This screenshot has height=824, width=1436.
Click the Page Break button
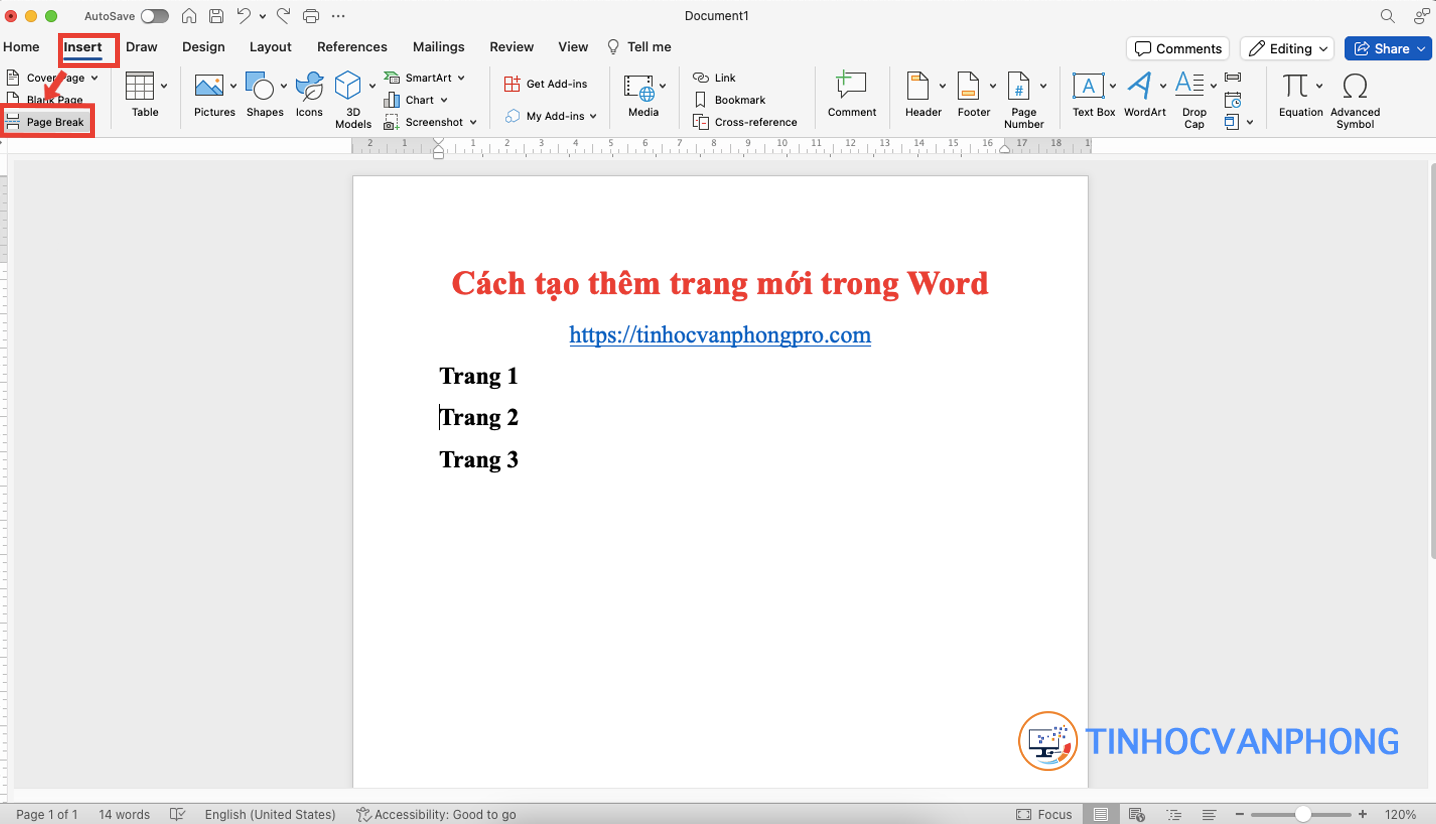click(x=47, y=122)
